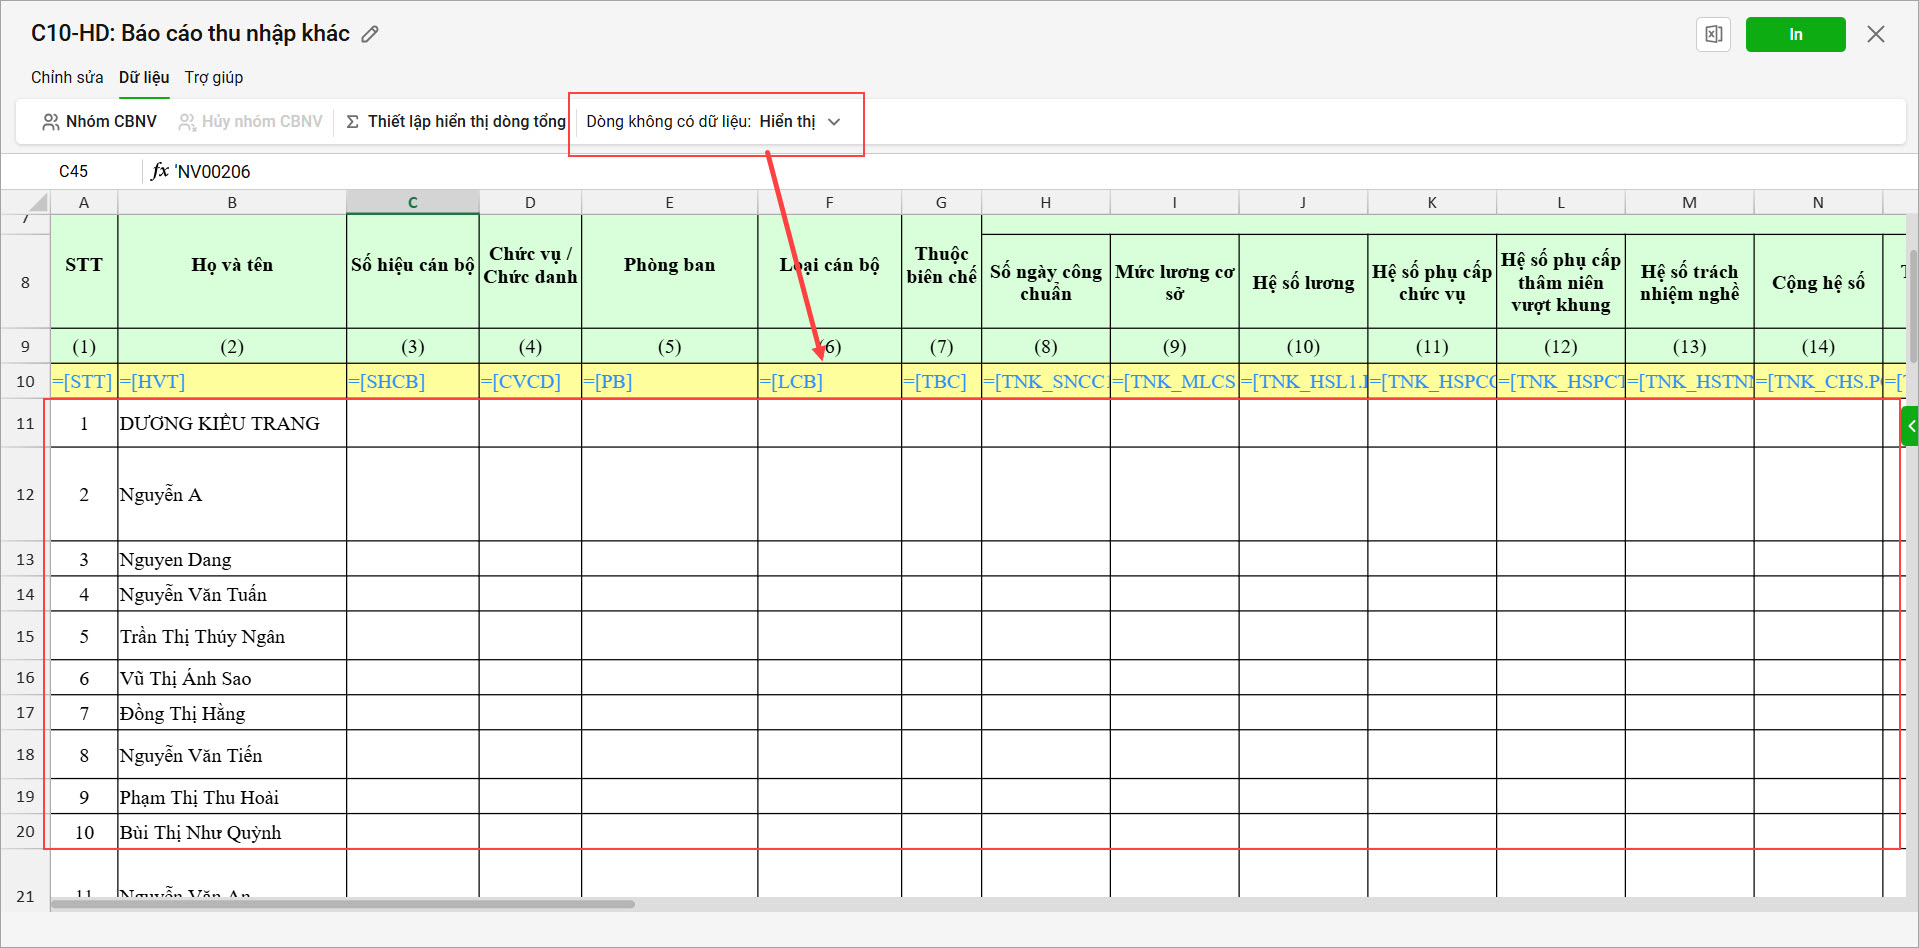This screenshot has height=948, width=1919.
Task: Open Thiết lập hiển thị dòng tổng
Action: click(456, 121)
